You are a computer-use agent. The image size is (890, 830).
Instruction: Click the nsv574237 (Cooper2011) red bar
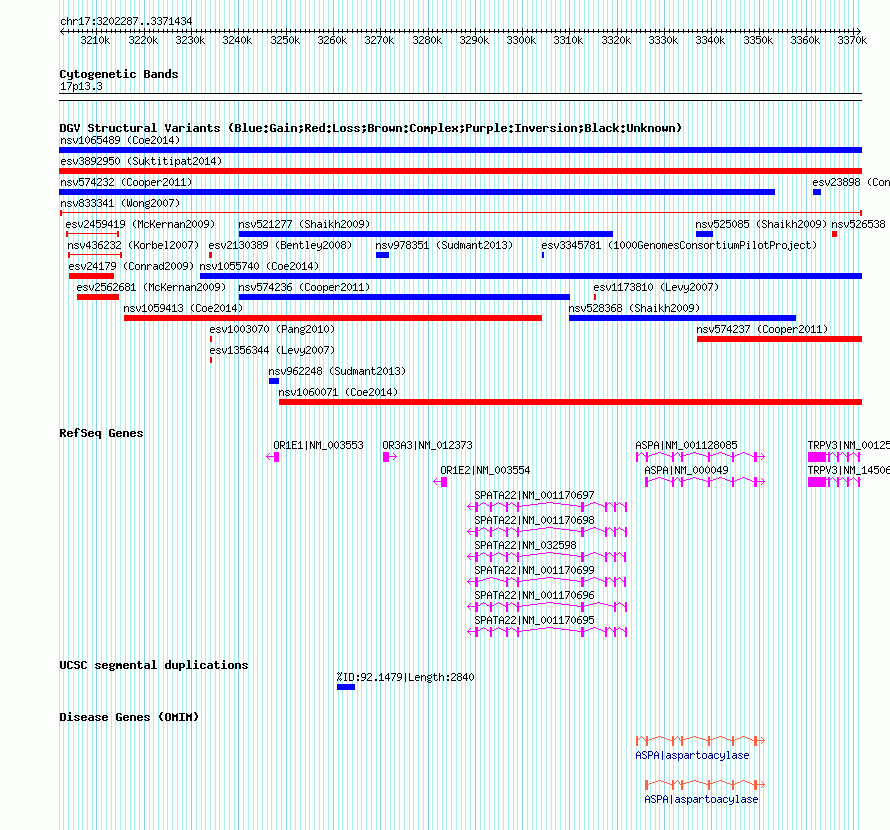779,339
